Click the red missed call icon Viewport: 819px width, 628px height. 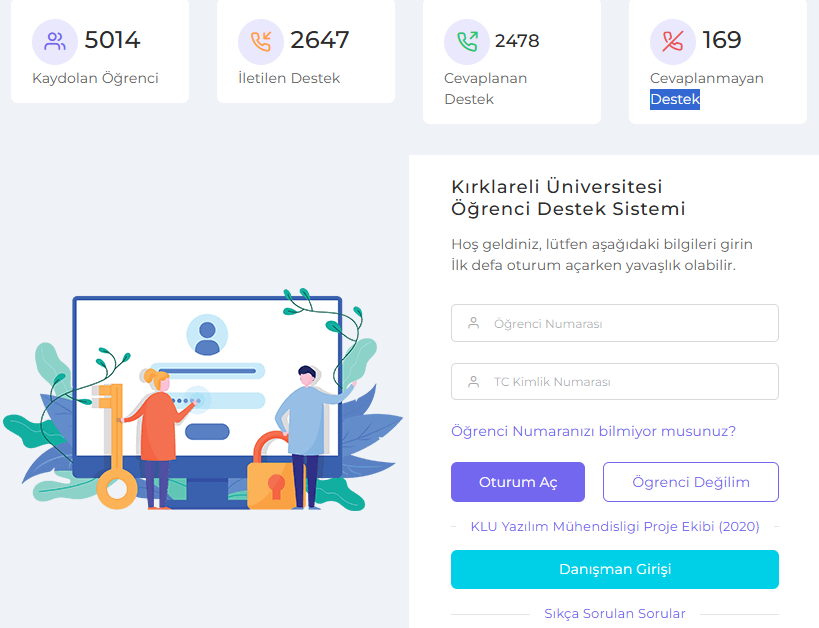[x=673, y=41]
